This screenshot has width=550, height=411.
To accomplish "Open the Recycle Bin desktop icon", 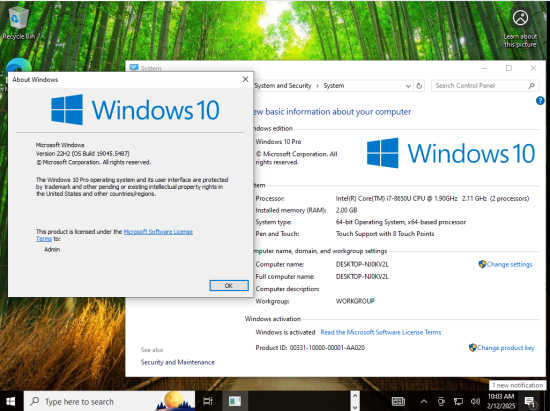I will (x=18, y=23).
